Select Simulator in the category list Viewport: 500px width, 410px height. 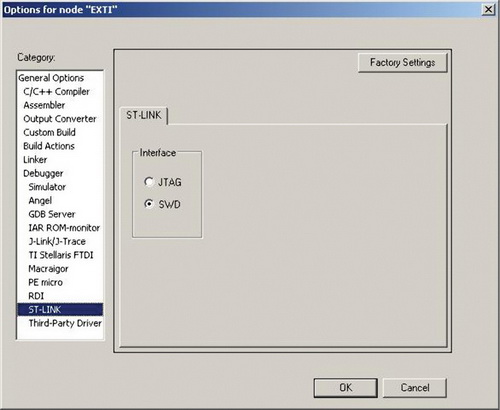pyautogui.click(x=47, y=187)
